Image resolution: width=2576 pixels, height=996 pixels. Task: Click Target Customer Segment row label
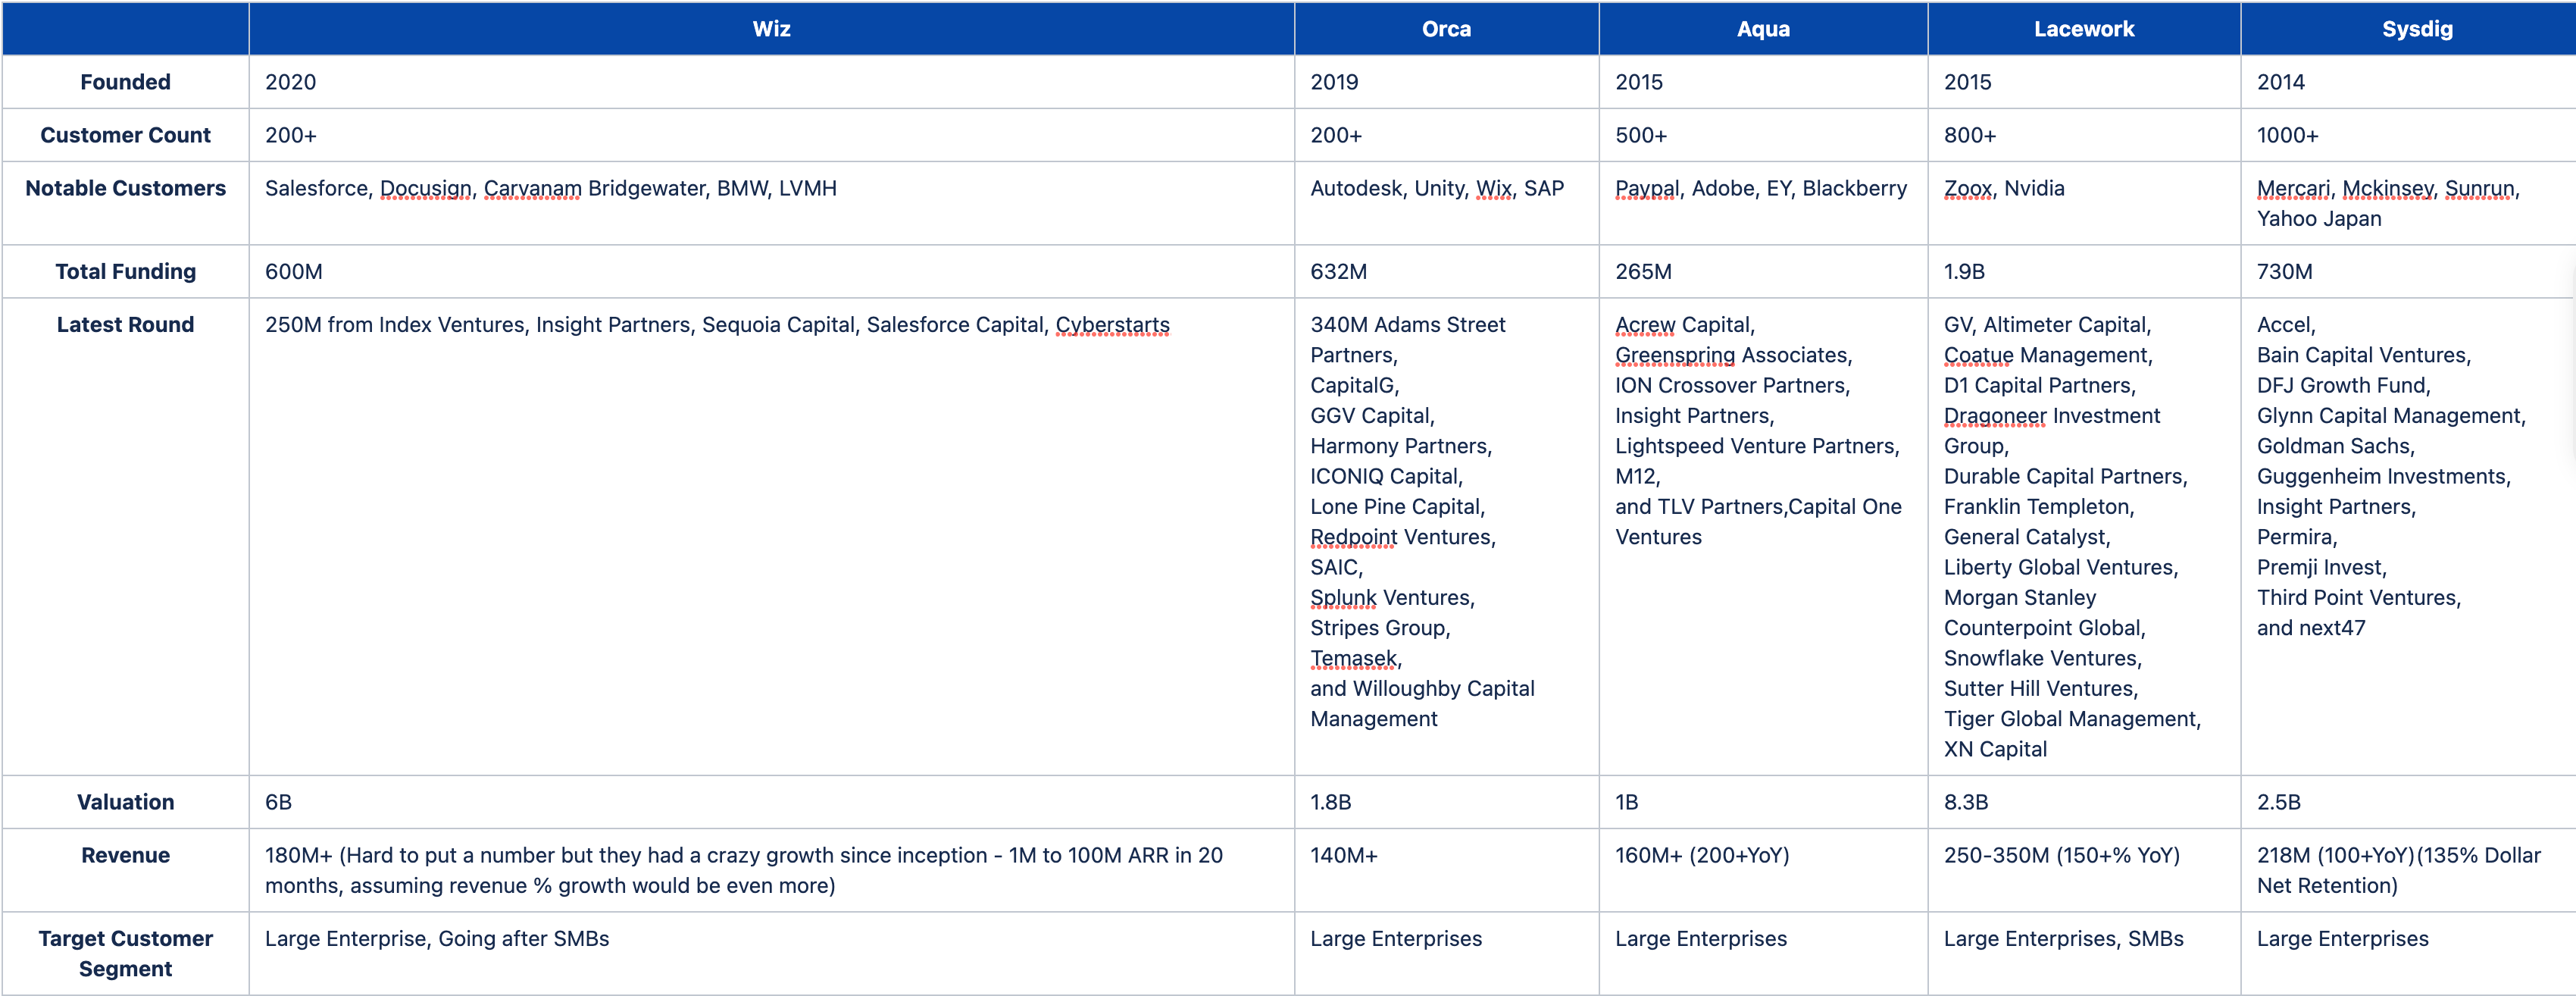coord(125,953)
